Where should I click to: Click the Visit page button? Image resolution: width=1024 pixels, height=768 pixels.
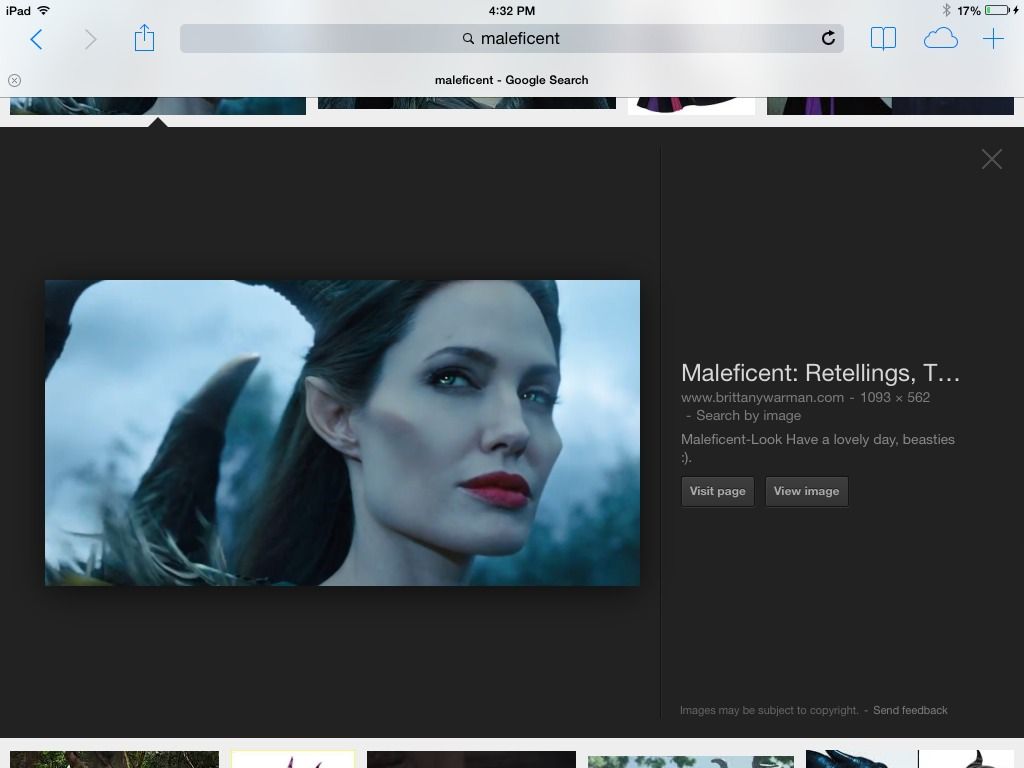[718, 491]
